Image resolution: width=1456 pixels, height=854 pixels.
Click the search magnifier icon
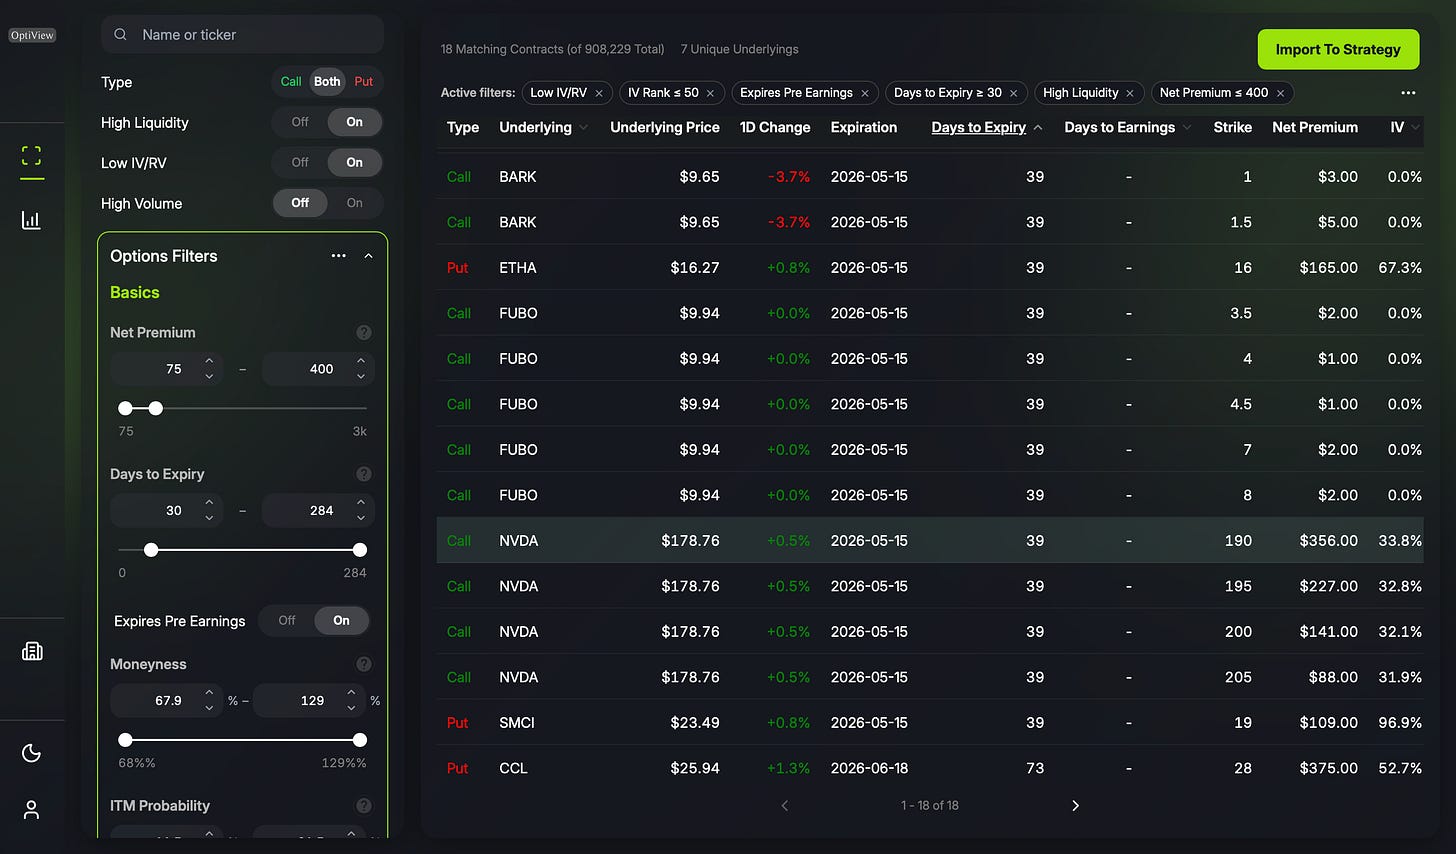click(x=120, y=34)
